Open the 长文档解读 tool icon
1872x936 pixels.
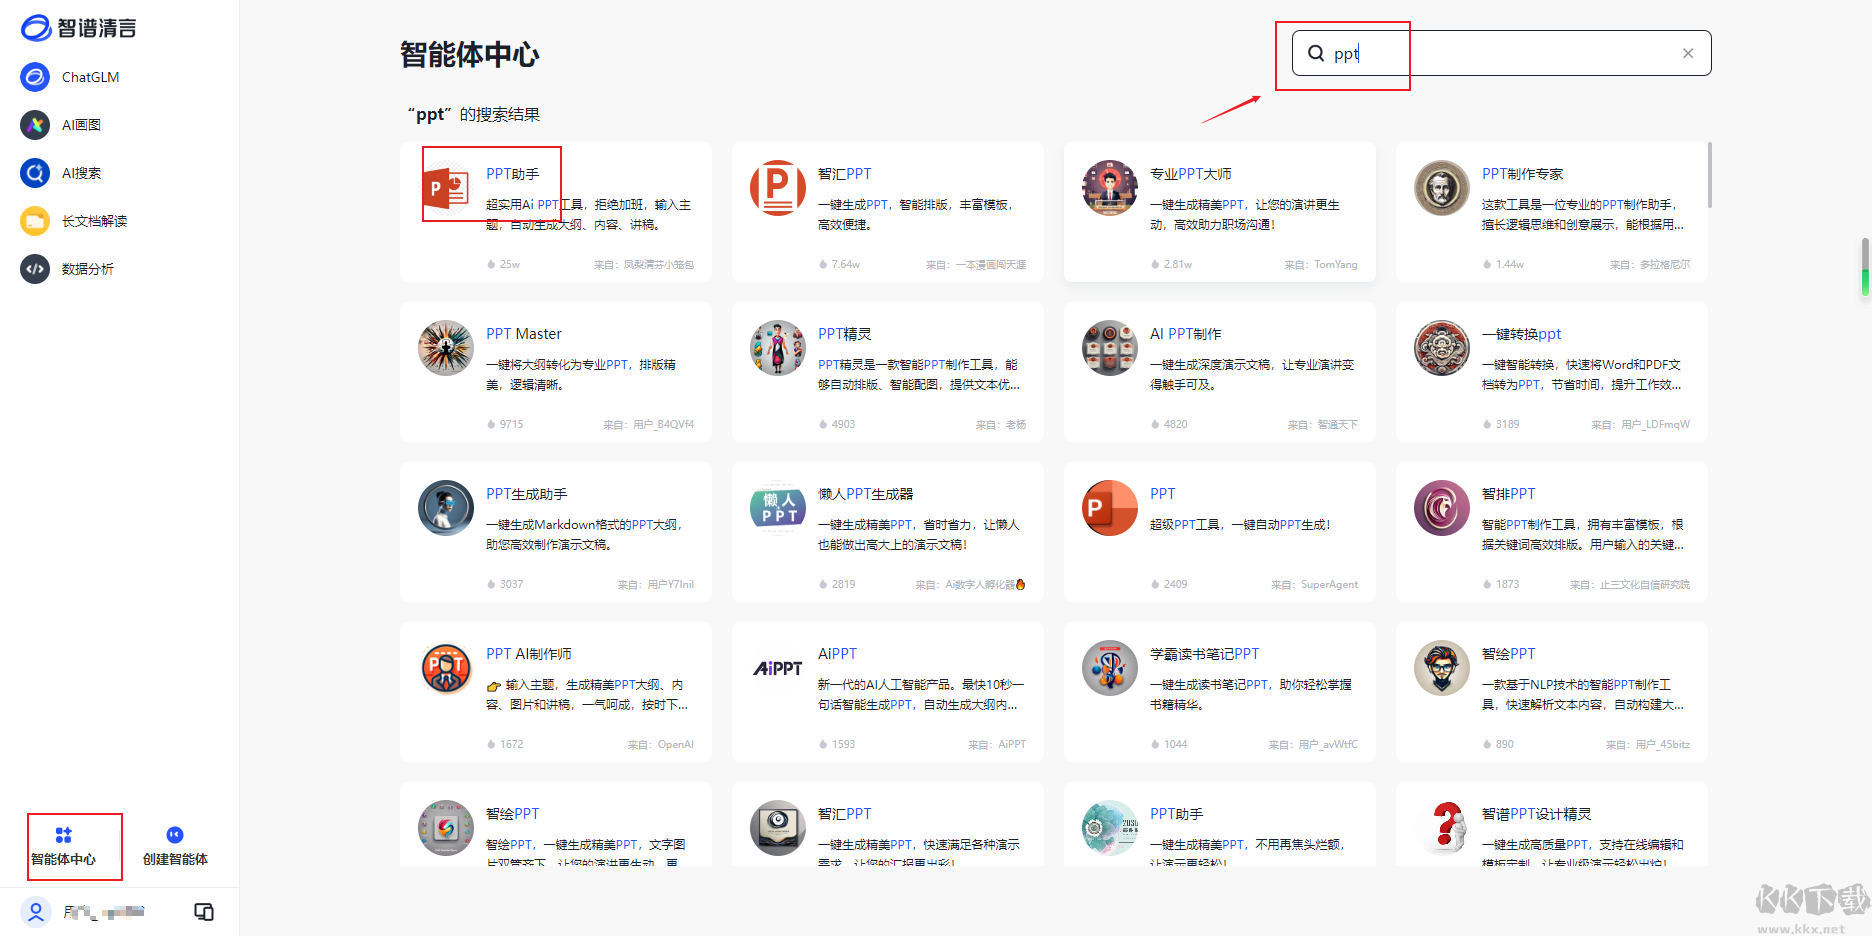[35, 220]
